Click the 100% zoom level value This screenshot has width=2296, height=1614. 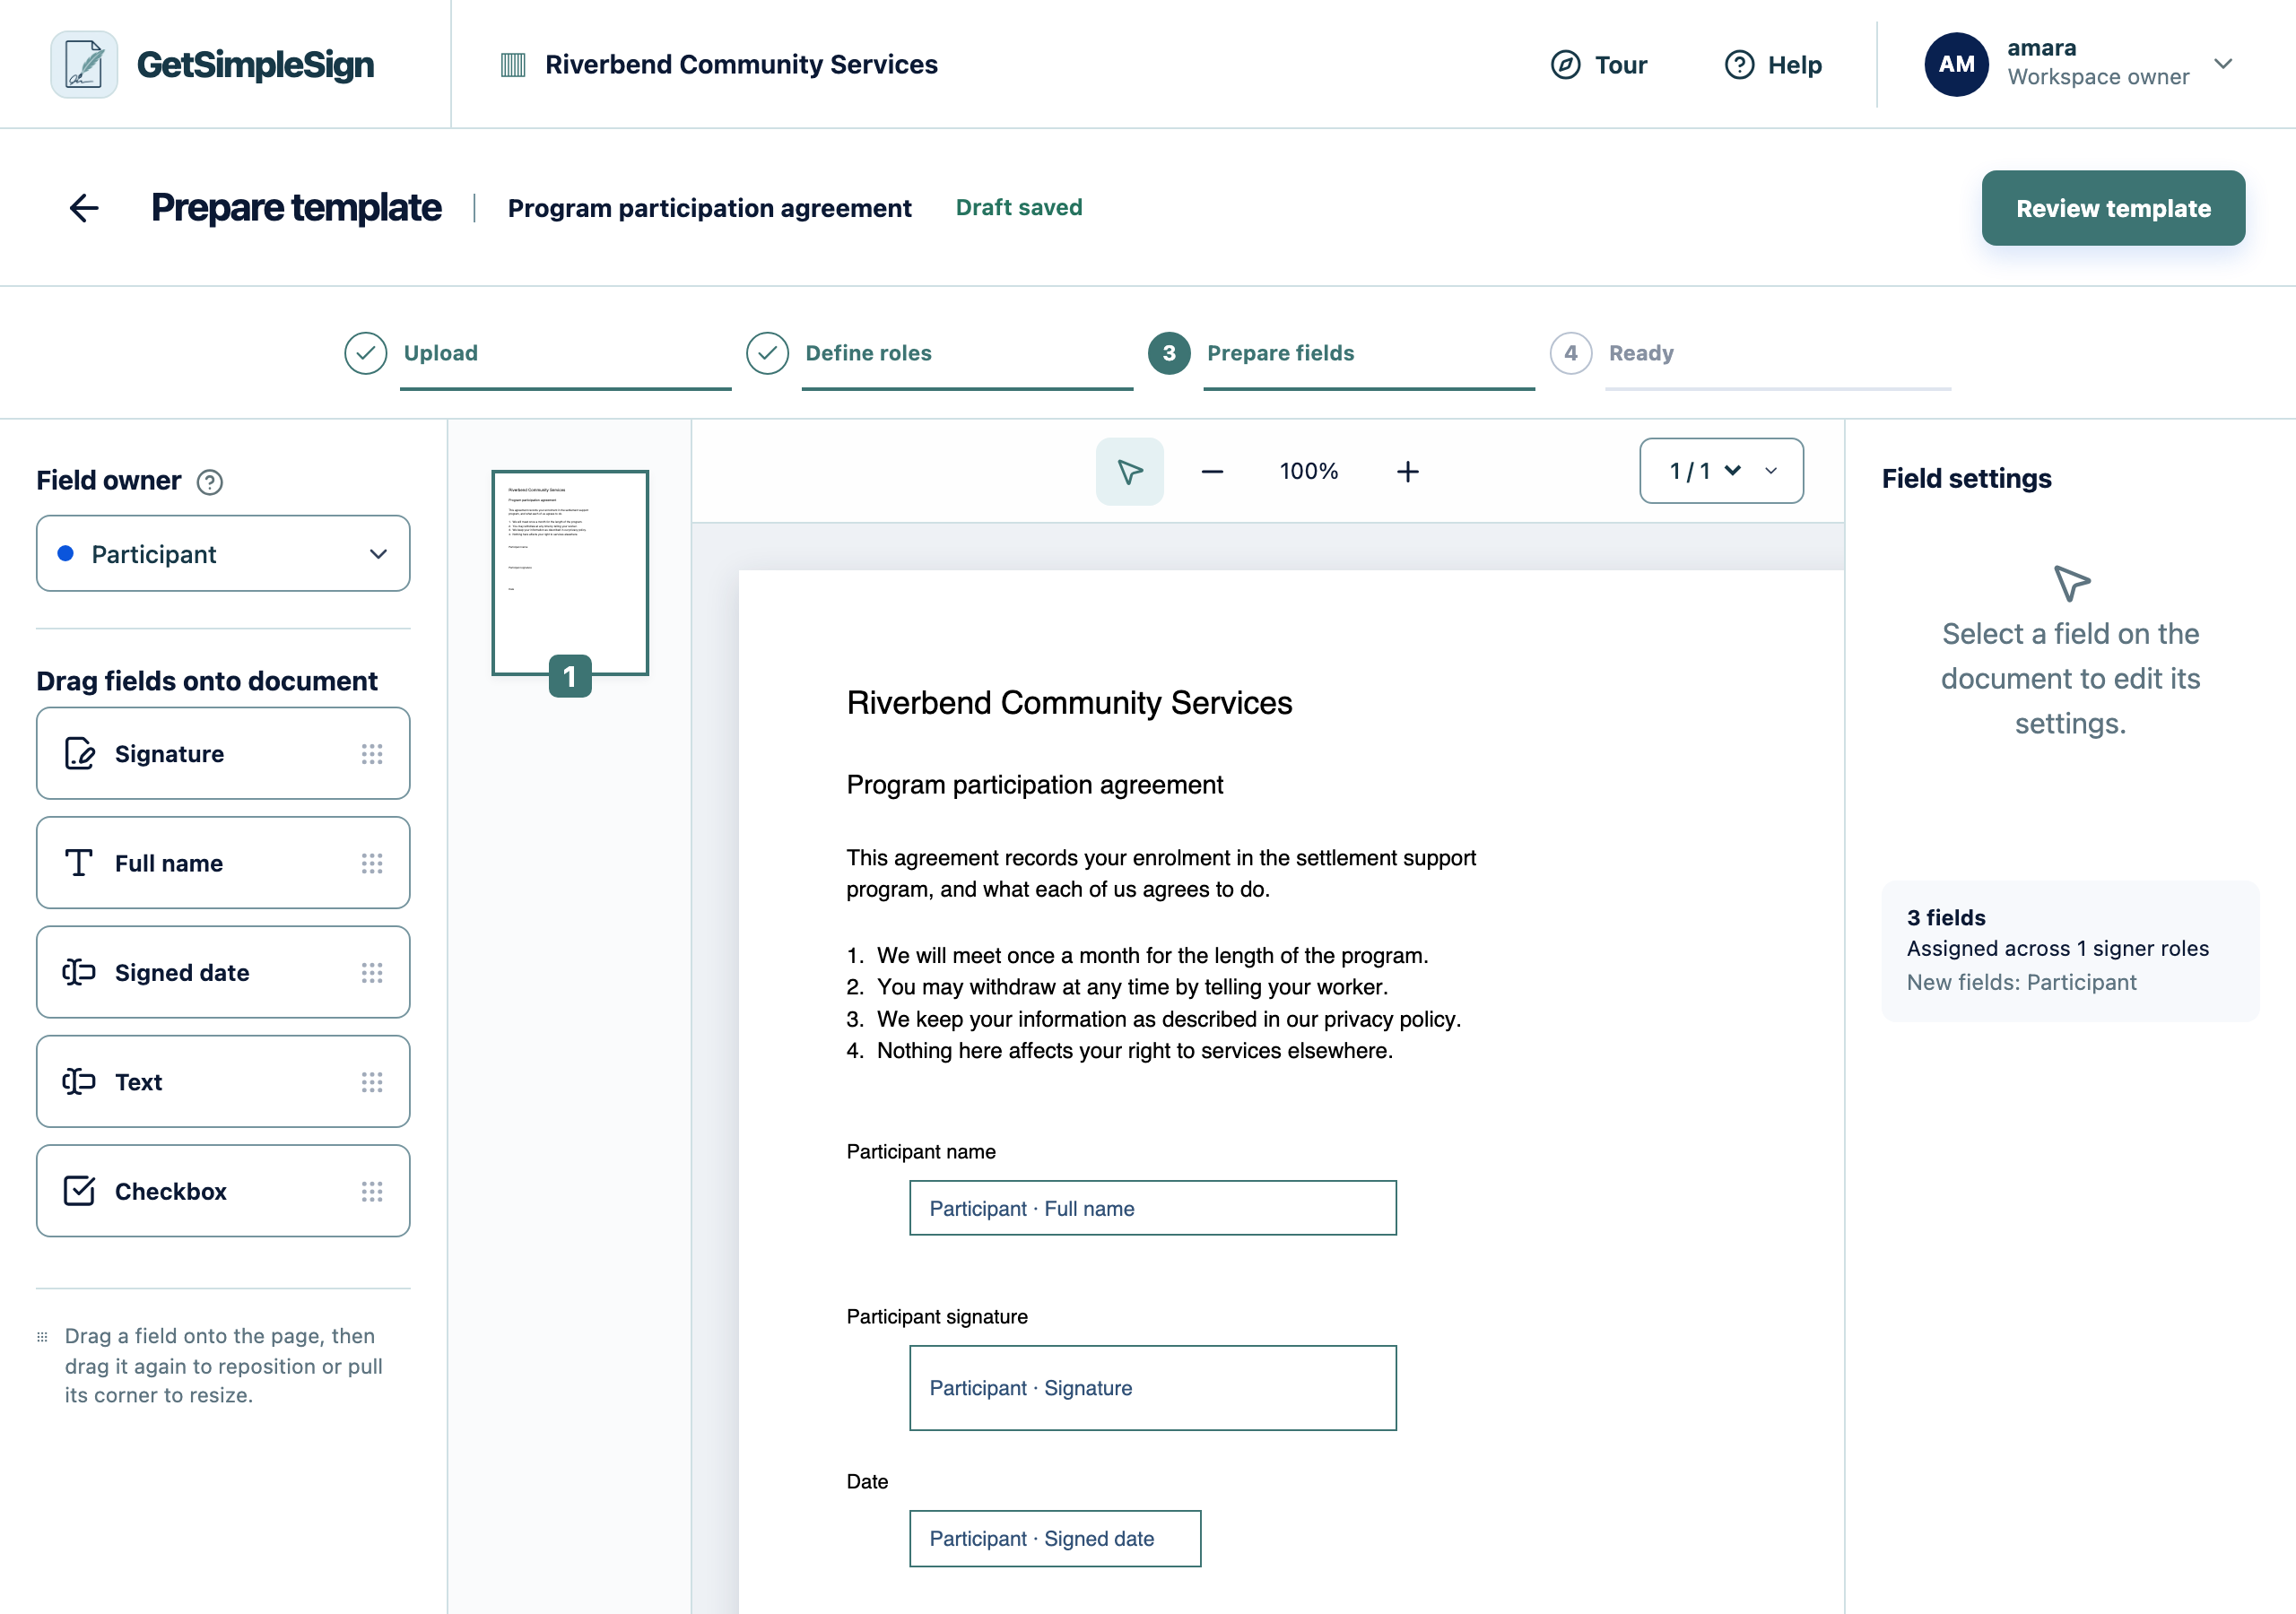[x=1309, y=471]
